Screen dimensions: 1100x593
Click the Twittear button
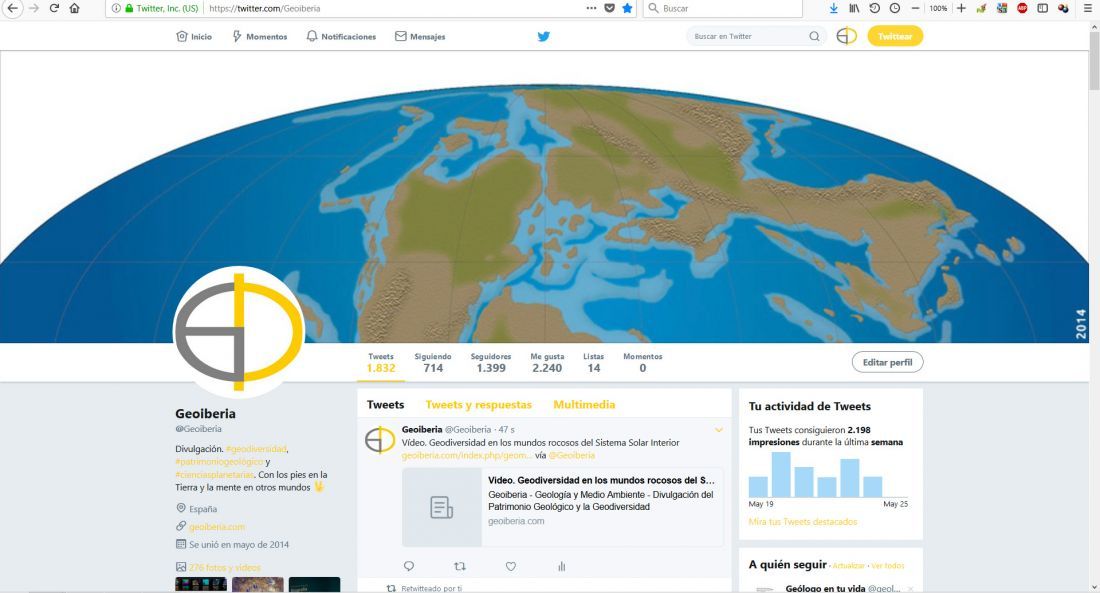point(895,36)
